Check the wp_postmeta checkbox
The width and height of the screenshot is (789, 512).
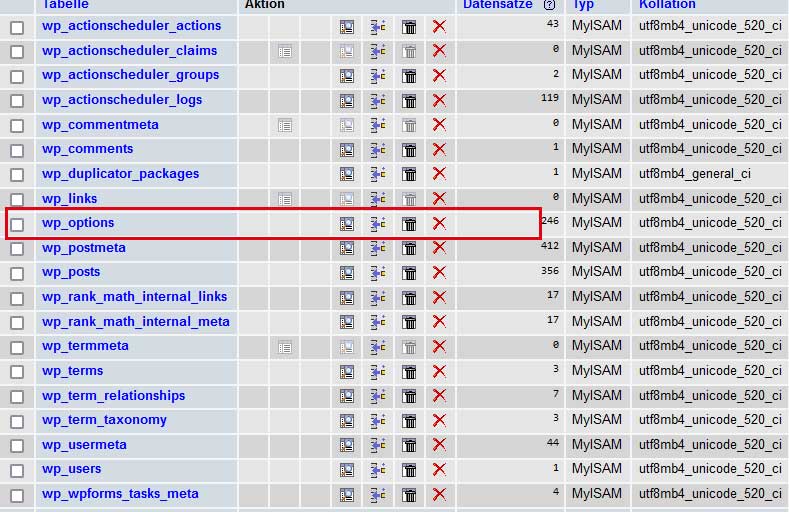17,249
